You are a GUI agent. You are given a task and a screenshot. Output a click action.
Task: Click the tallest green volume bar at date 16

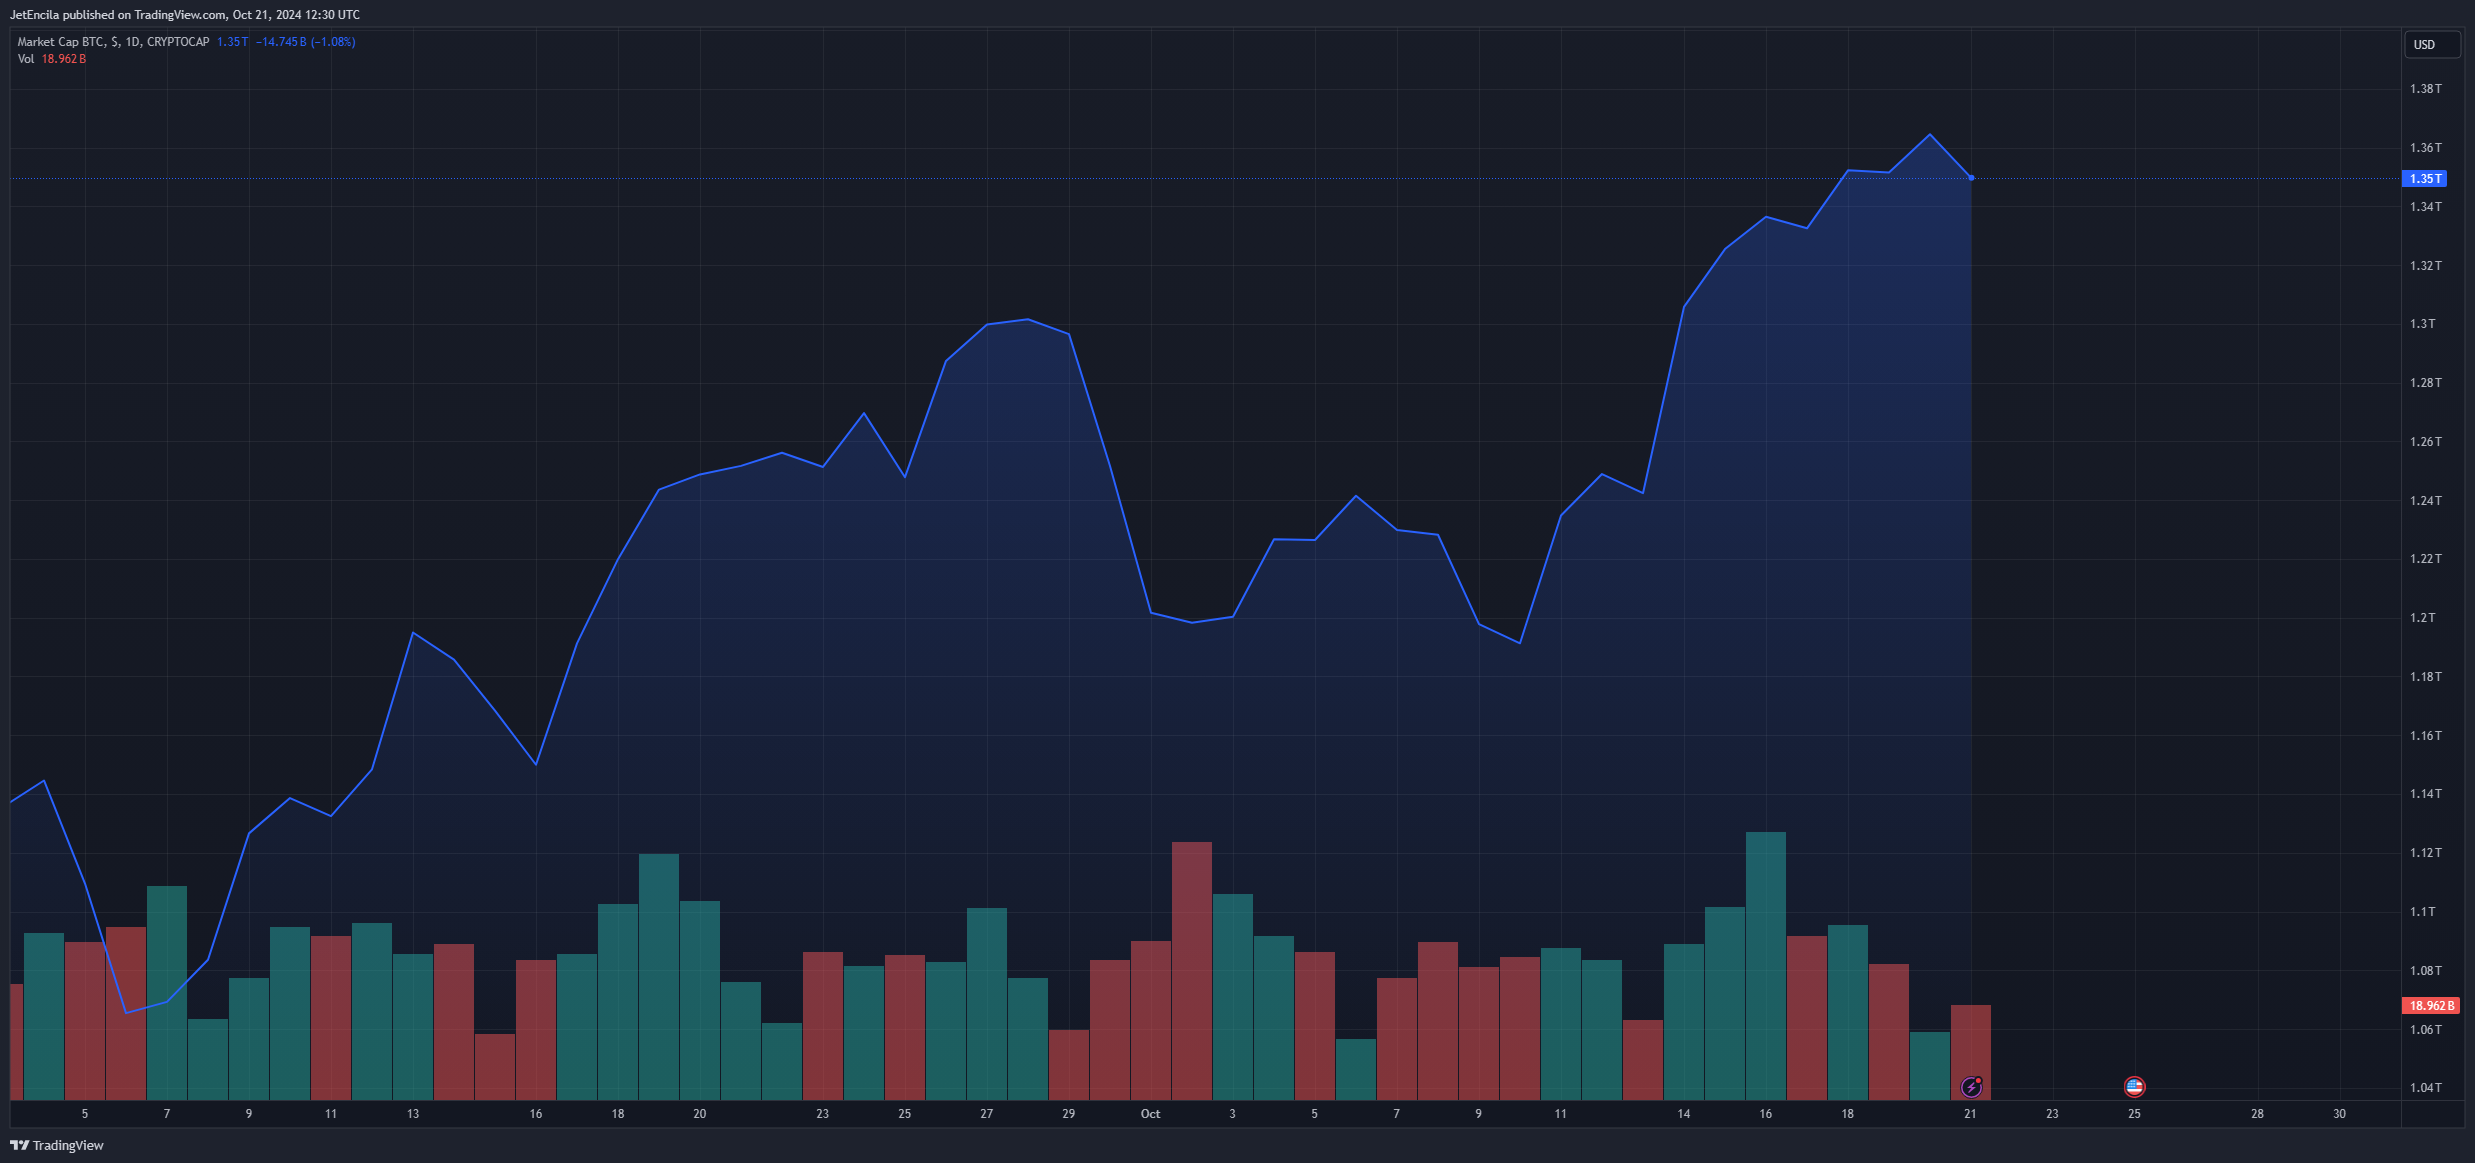click(x=1765, y=965)
